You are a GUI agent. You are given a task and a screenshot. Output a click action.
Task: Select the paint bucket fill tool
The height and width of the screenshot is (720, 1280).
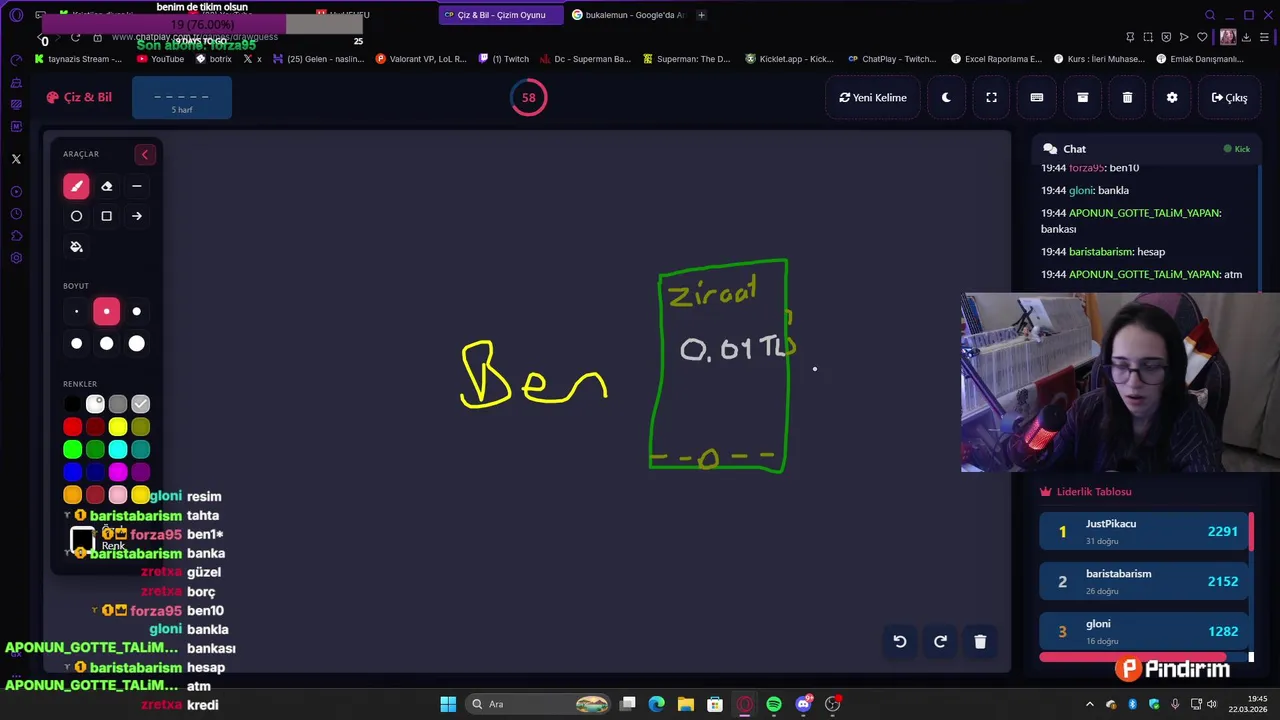pyautogui.click(x=76, y=247)
